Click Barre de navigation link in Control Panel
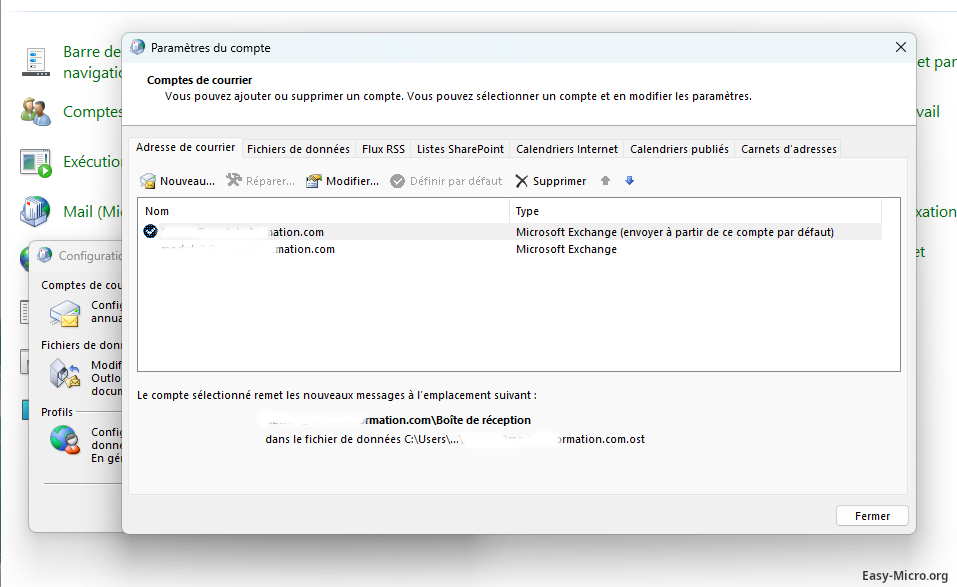The width and height of the screenshot is (957, 587). [92, 62]
